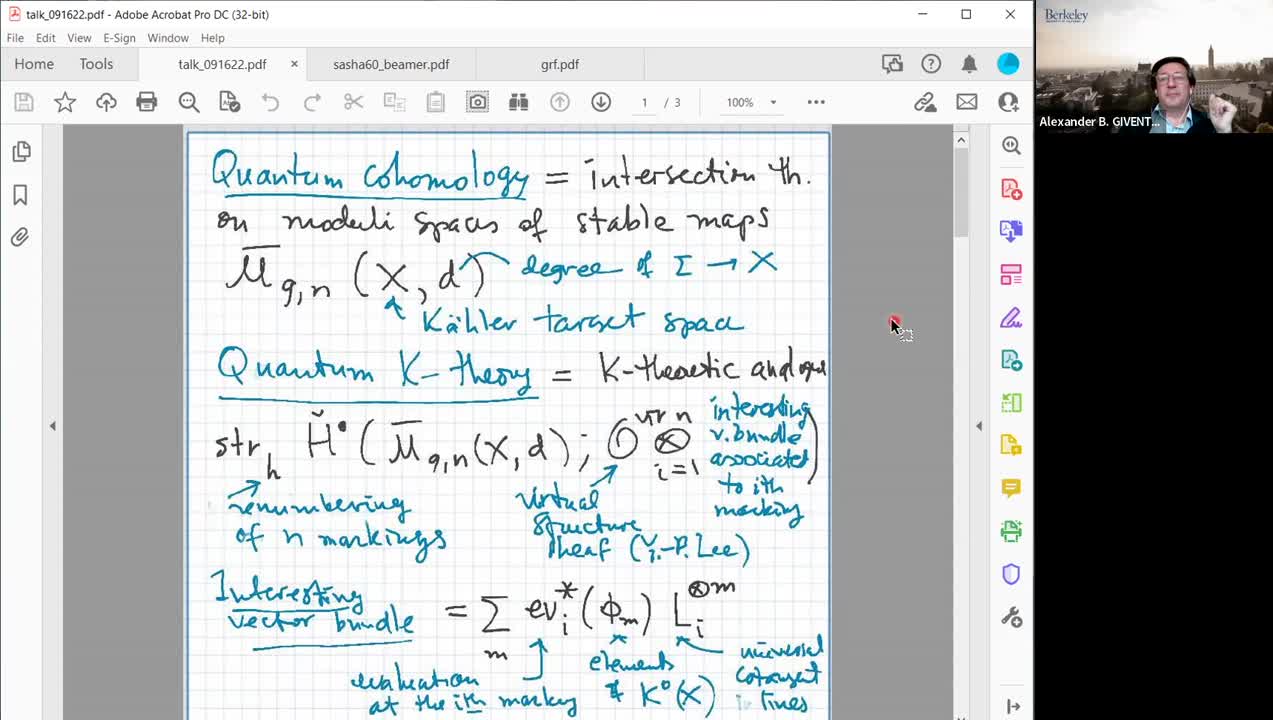Open the Fill & Sign tool
This screenshot has height=720, width=1273.
(1011, 317)
